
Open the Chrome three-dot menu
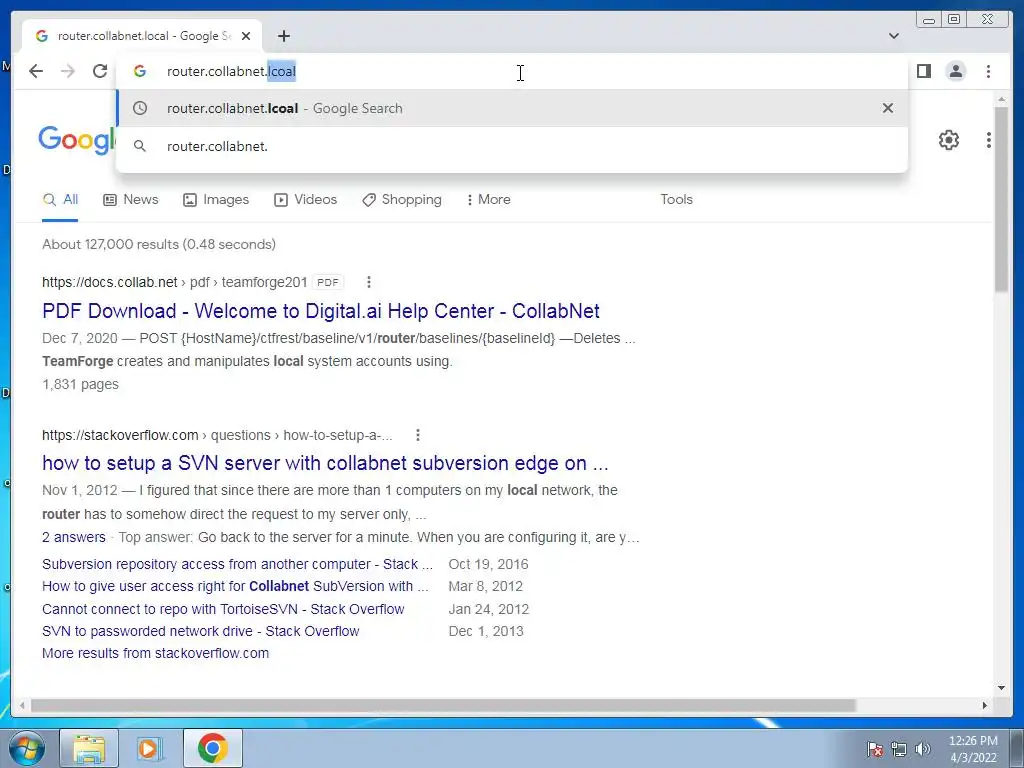click(988, 71)
